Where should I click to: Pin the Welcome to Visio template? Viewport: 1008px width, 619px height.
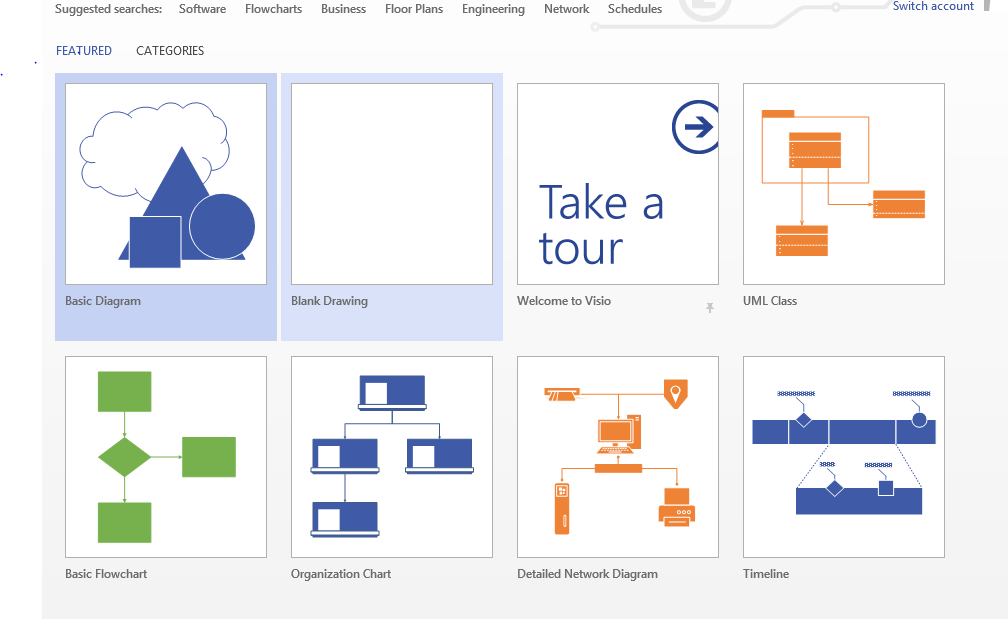[x=710, y=308]
